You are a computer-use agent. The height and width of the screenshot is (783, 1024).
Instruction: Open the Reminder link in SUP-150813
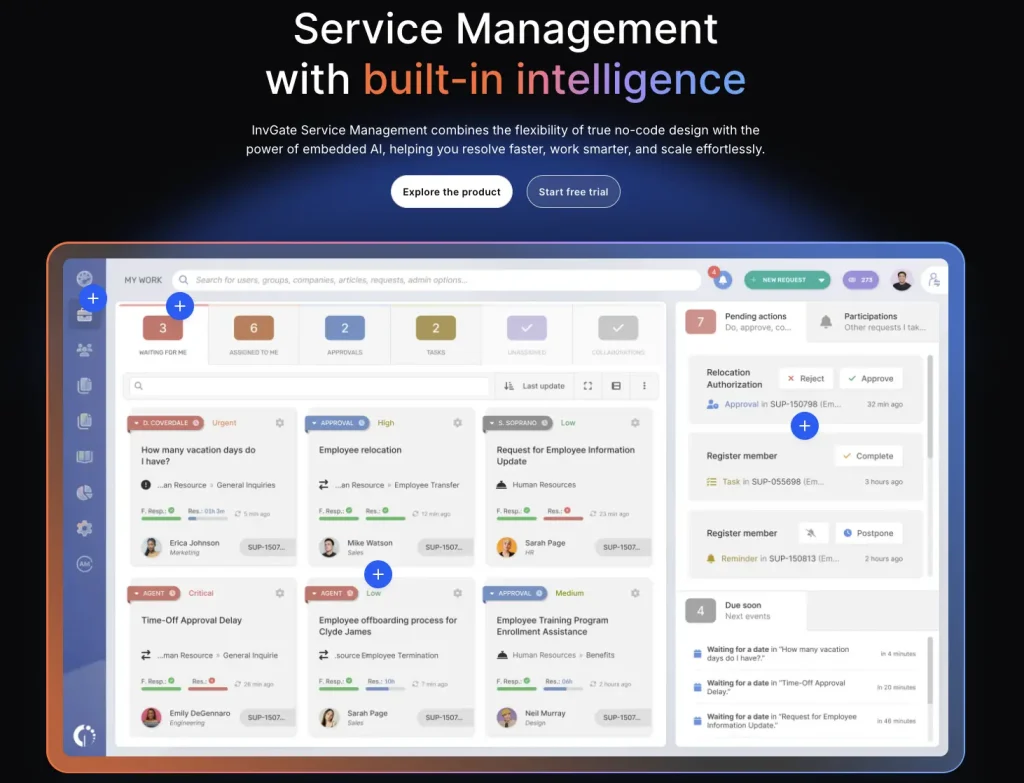(739, 558)
